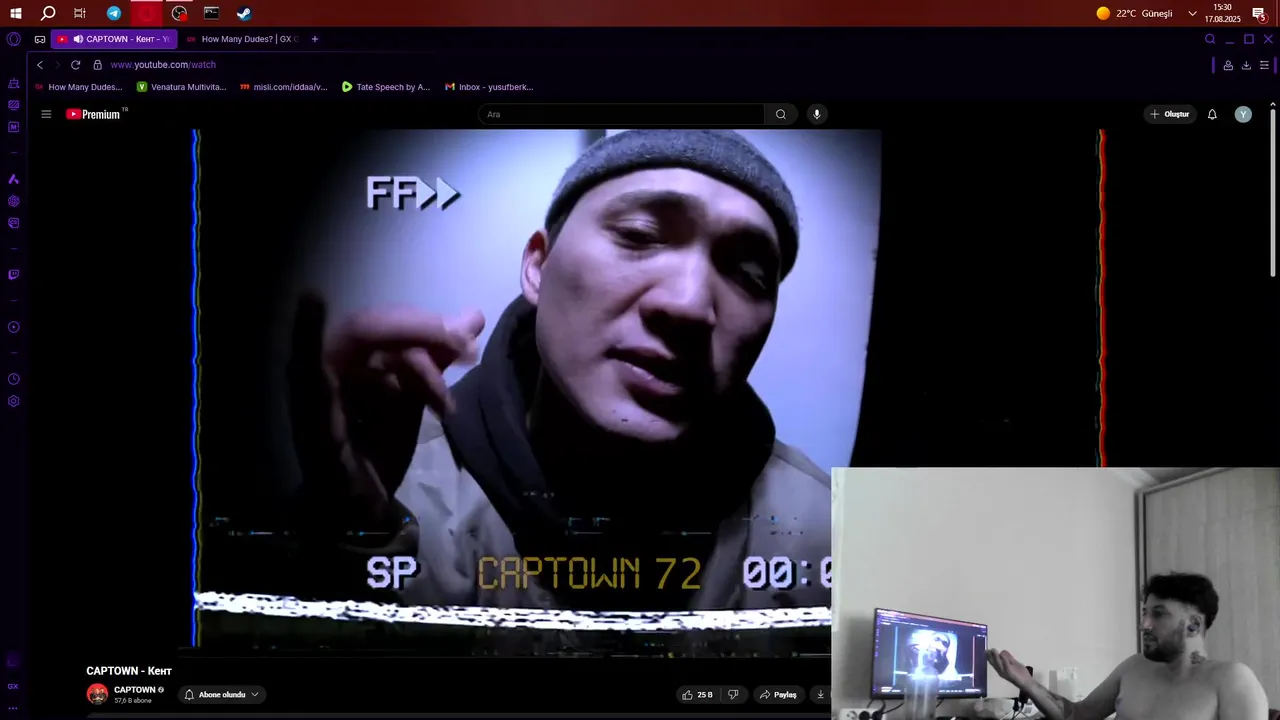Open the browser downloads icon

[x=1246, y=65]
